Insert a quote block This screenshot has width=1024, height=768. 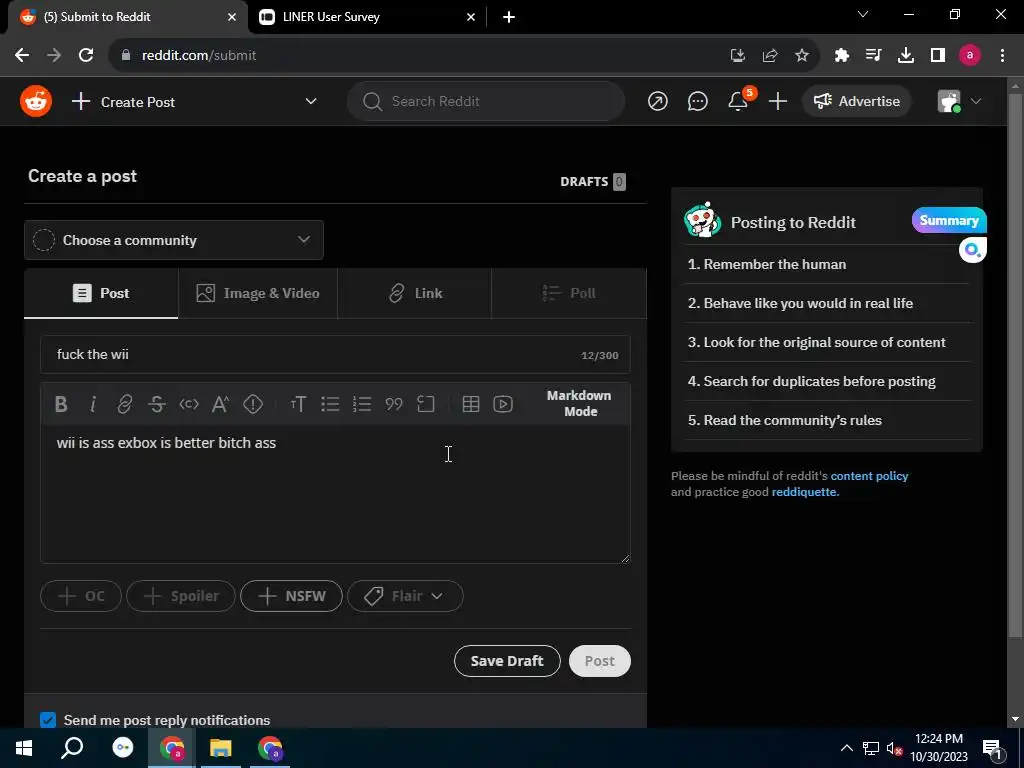click(x=394, y=404)
